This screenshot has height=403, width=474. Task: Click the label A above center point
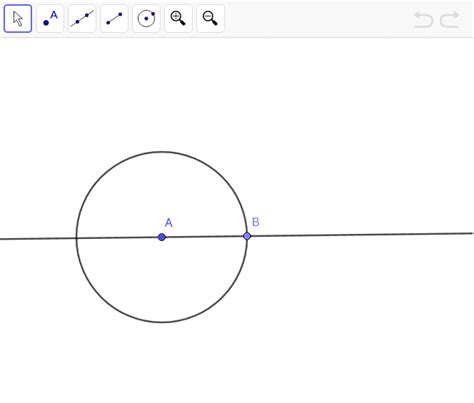(x=169, y=223)
